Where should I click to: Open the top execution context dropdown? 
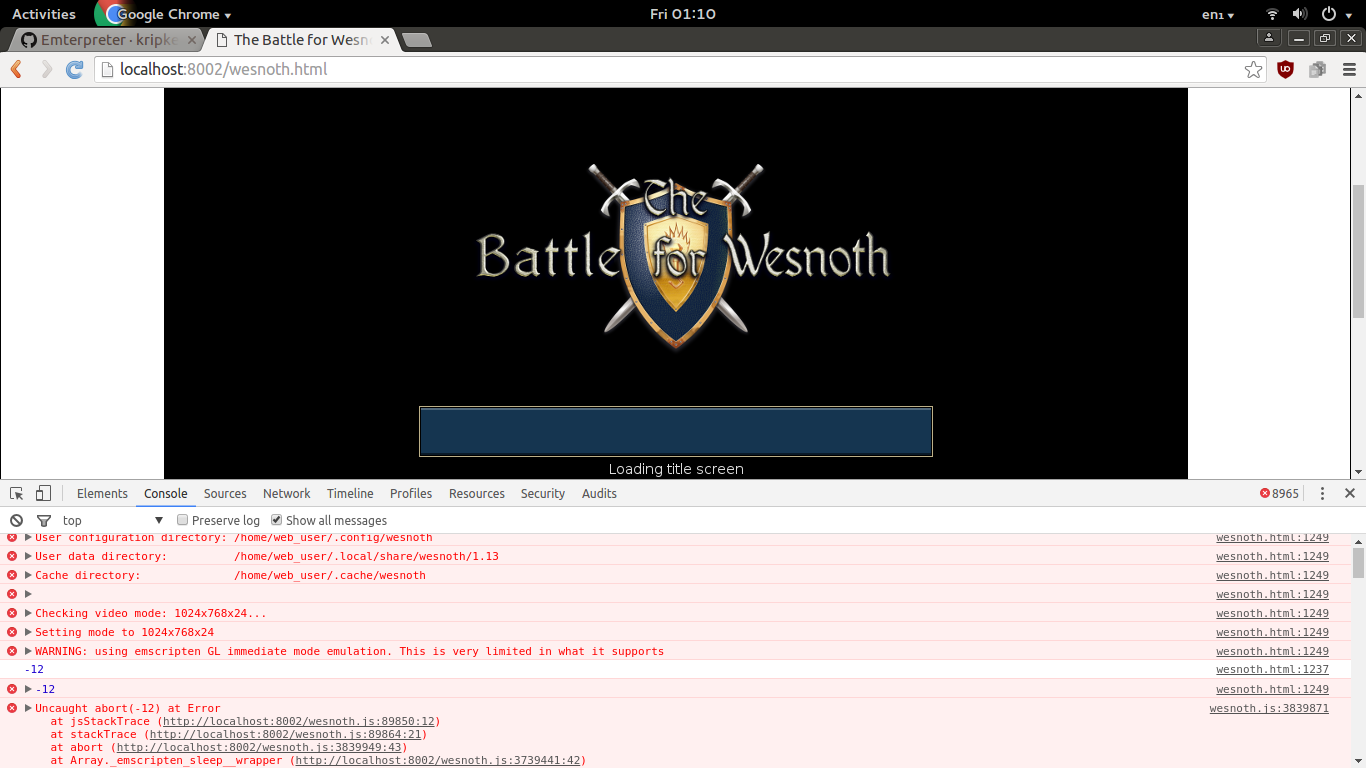click(x=113, y=520)
